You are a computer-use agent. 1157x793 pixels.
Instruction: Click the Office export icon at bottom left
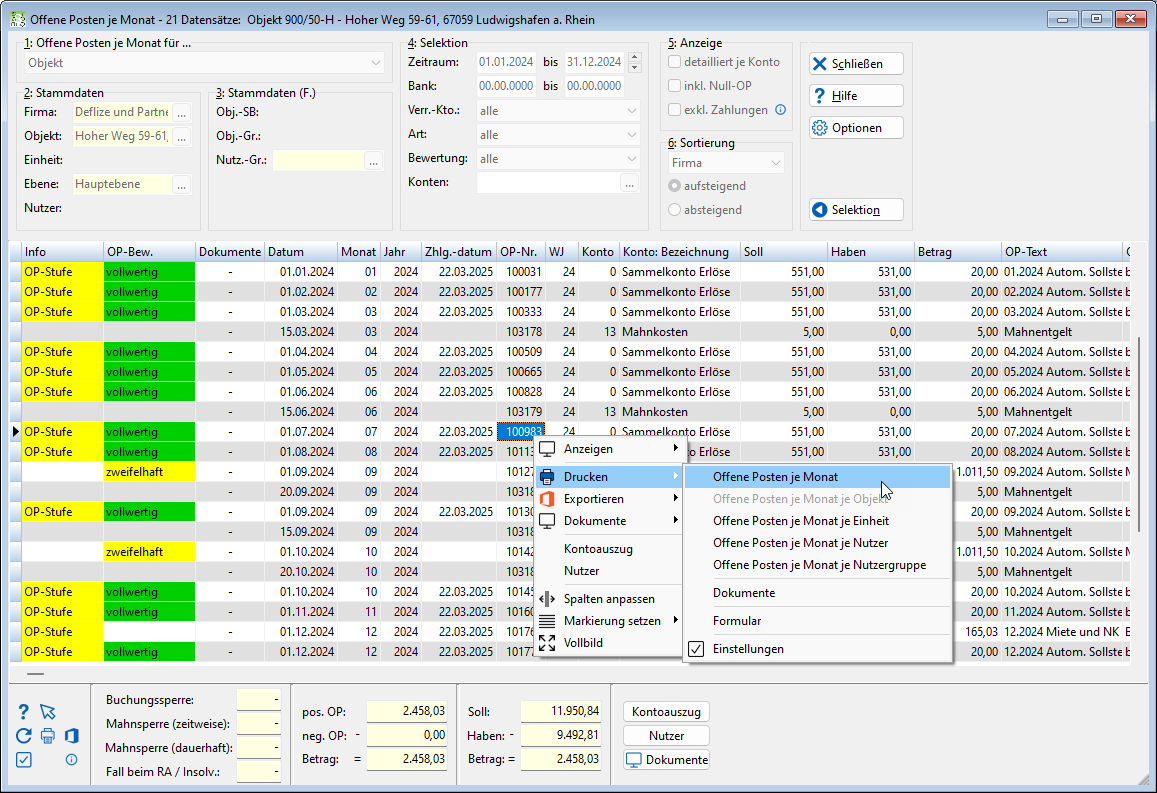(72, 735)
